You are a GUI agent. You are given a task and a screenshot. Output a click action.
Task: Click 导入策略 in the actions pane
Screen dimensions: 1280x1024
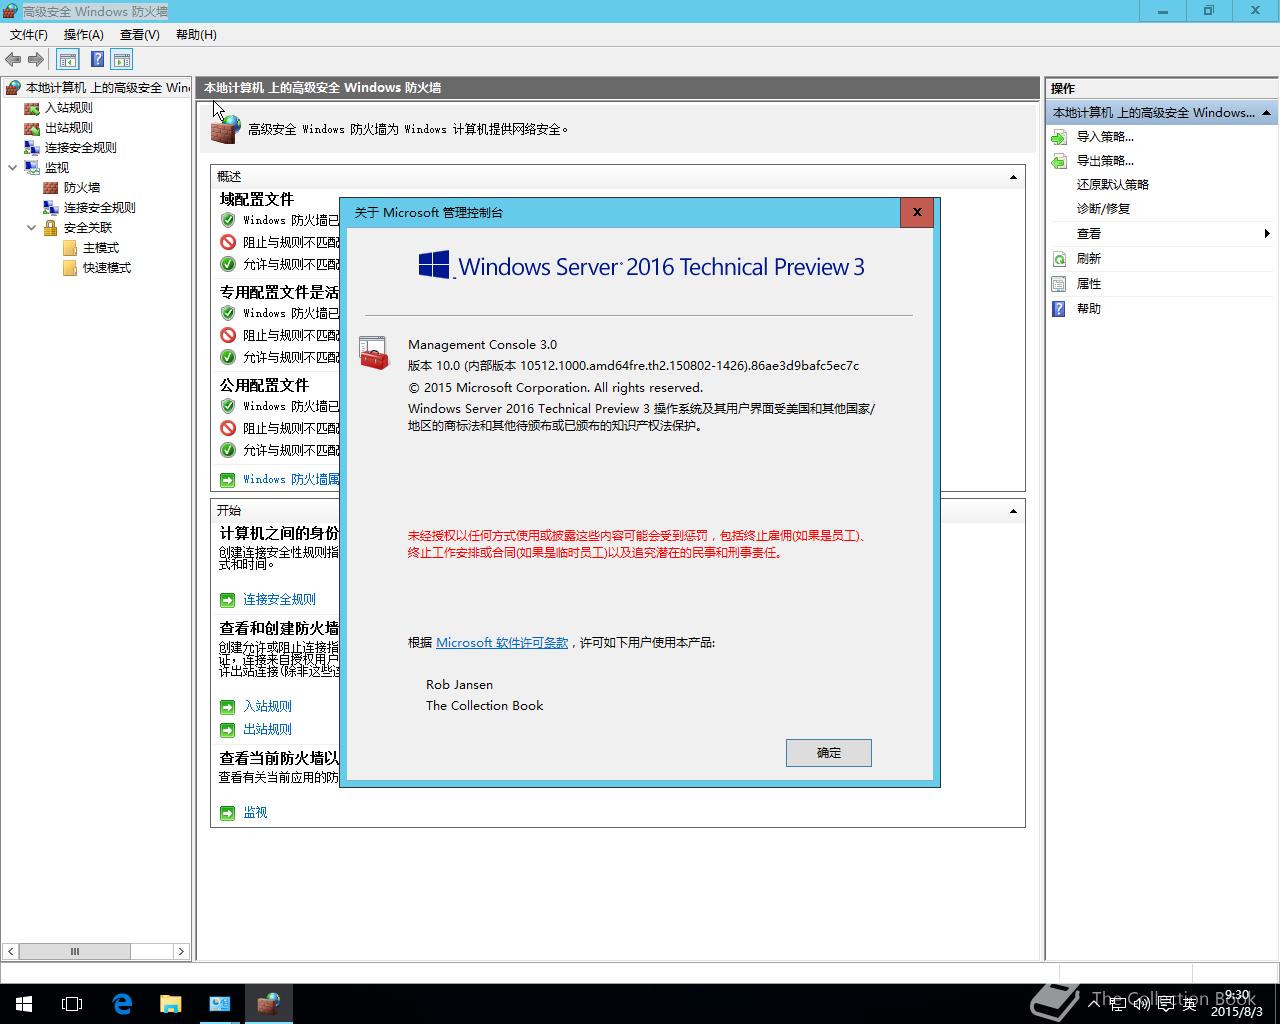(x=1105, y=137)
